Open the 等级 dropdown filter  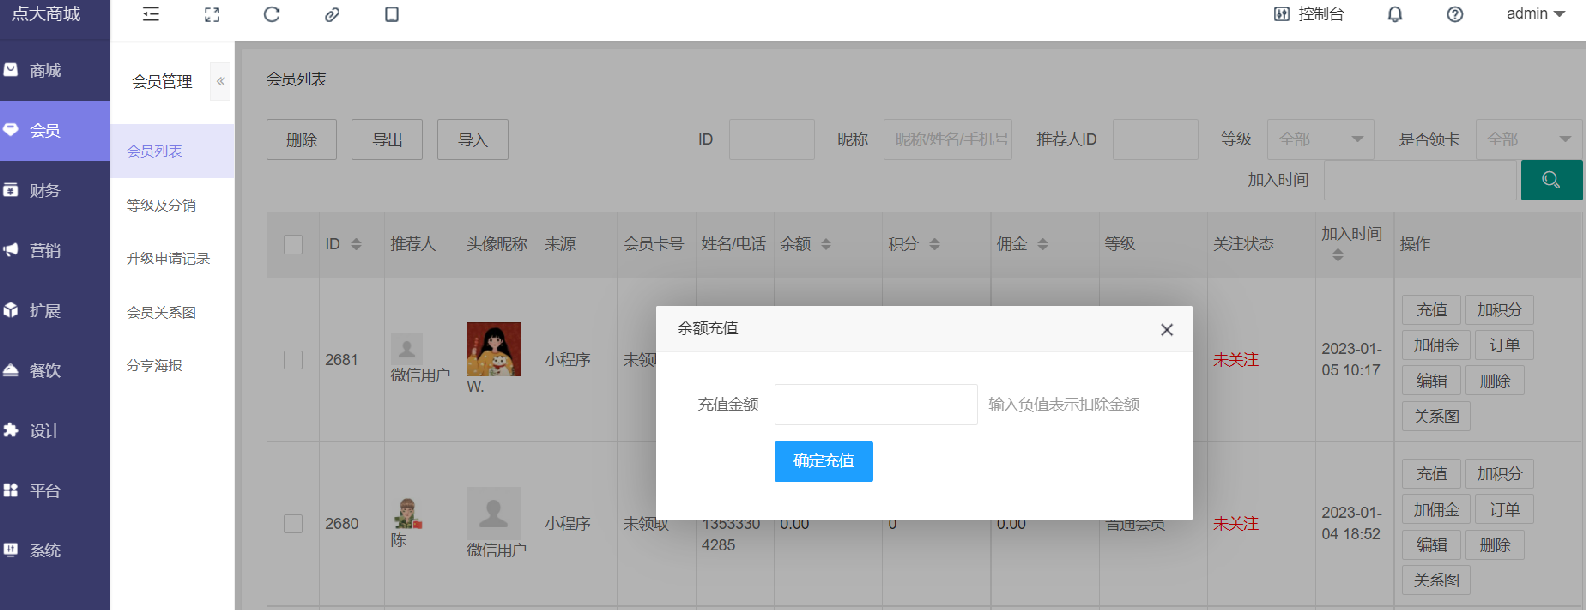pyautogui.click(x=1320, y=139)
